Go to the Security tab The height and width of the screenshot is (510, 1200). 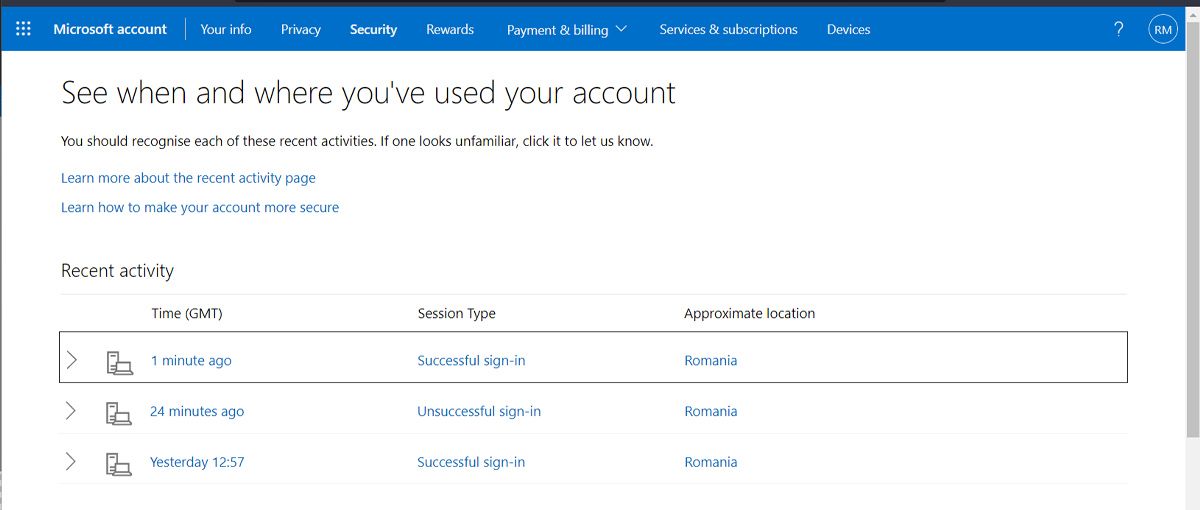pyautogui.click(x=373, y=30)
